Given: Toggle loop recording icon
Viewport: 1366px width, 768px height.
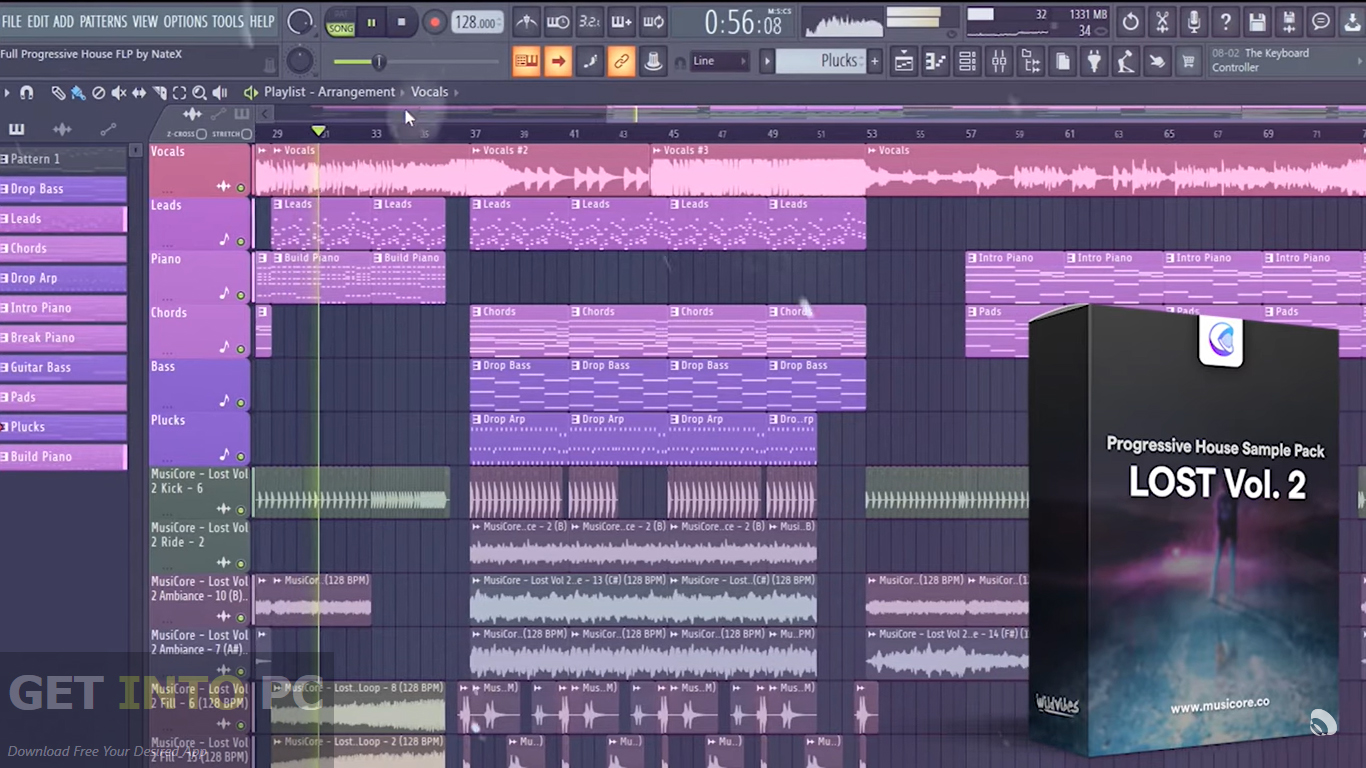Looking at the screenshot, I should point(653,21).
